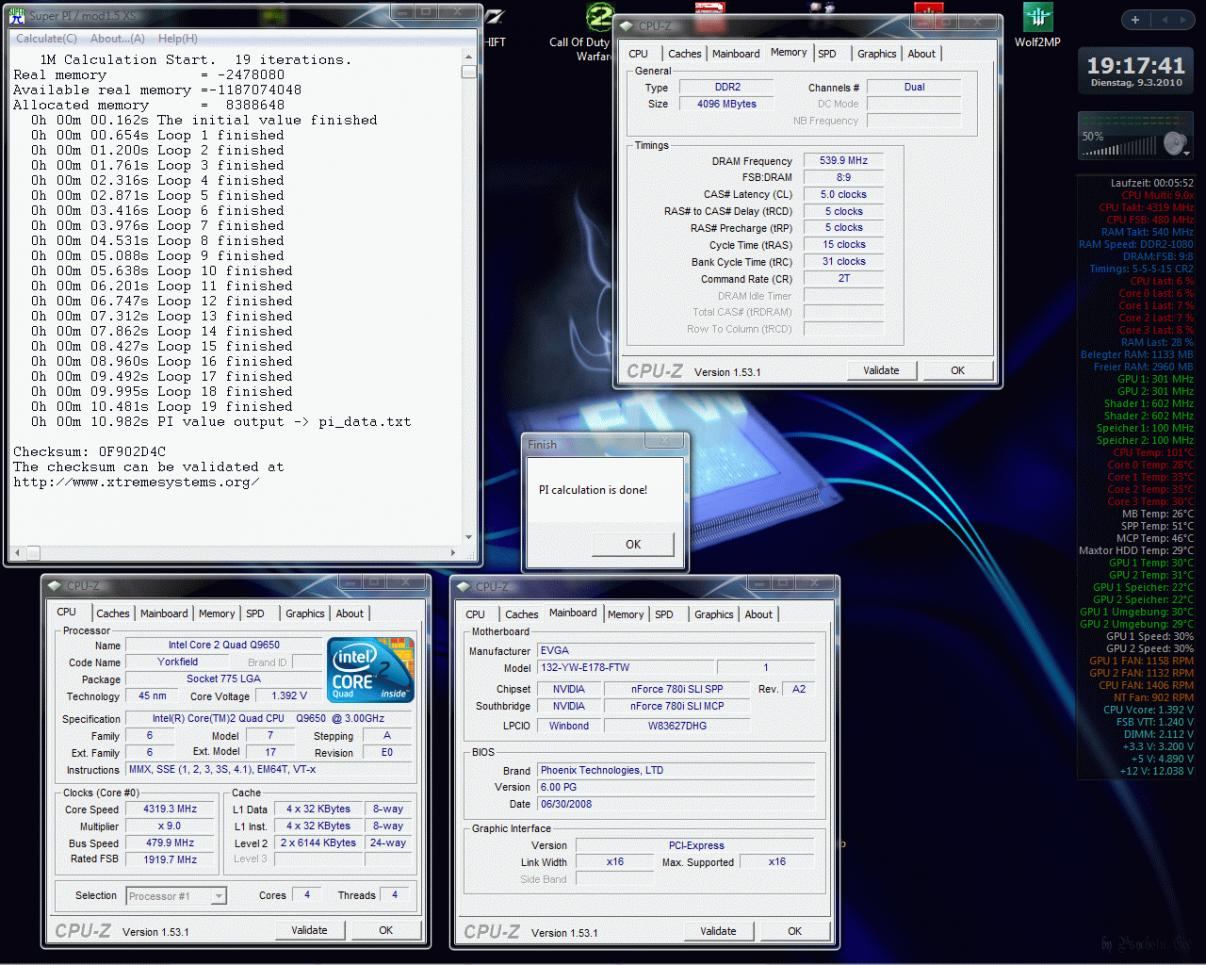Click the Shift racing game desktop icon
Image resolution: width=1206 pixels, height=965 pixels.
(495, 18)
